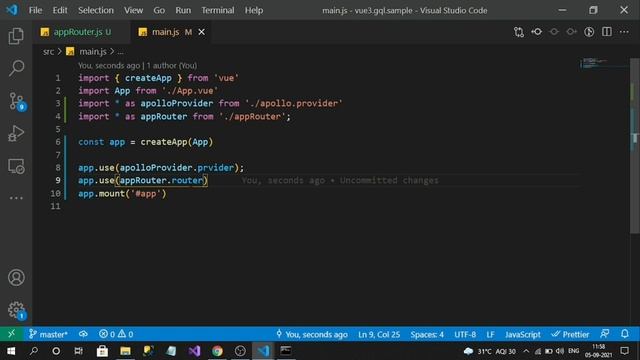Click the vertical editor scrollbar

click(635, 145)
